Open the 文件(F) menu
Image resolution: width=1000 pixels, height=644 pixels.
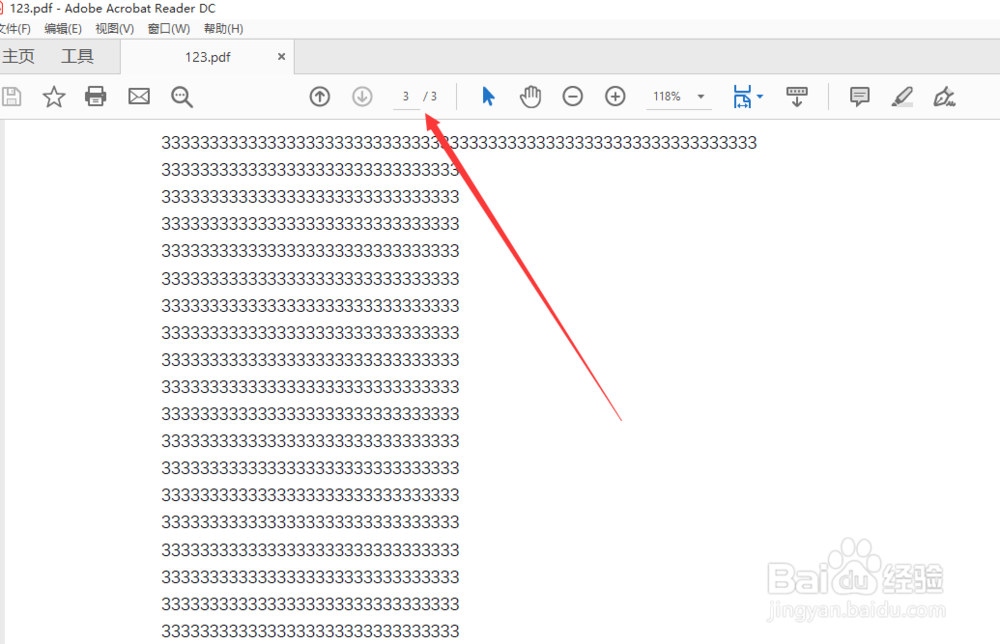(14, 29)
